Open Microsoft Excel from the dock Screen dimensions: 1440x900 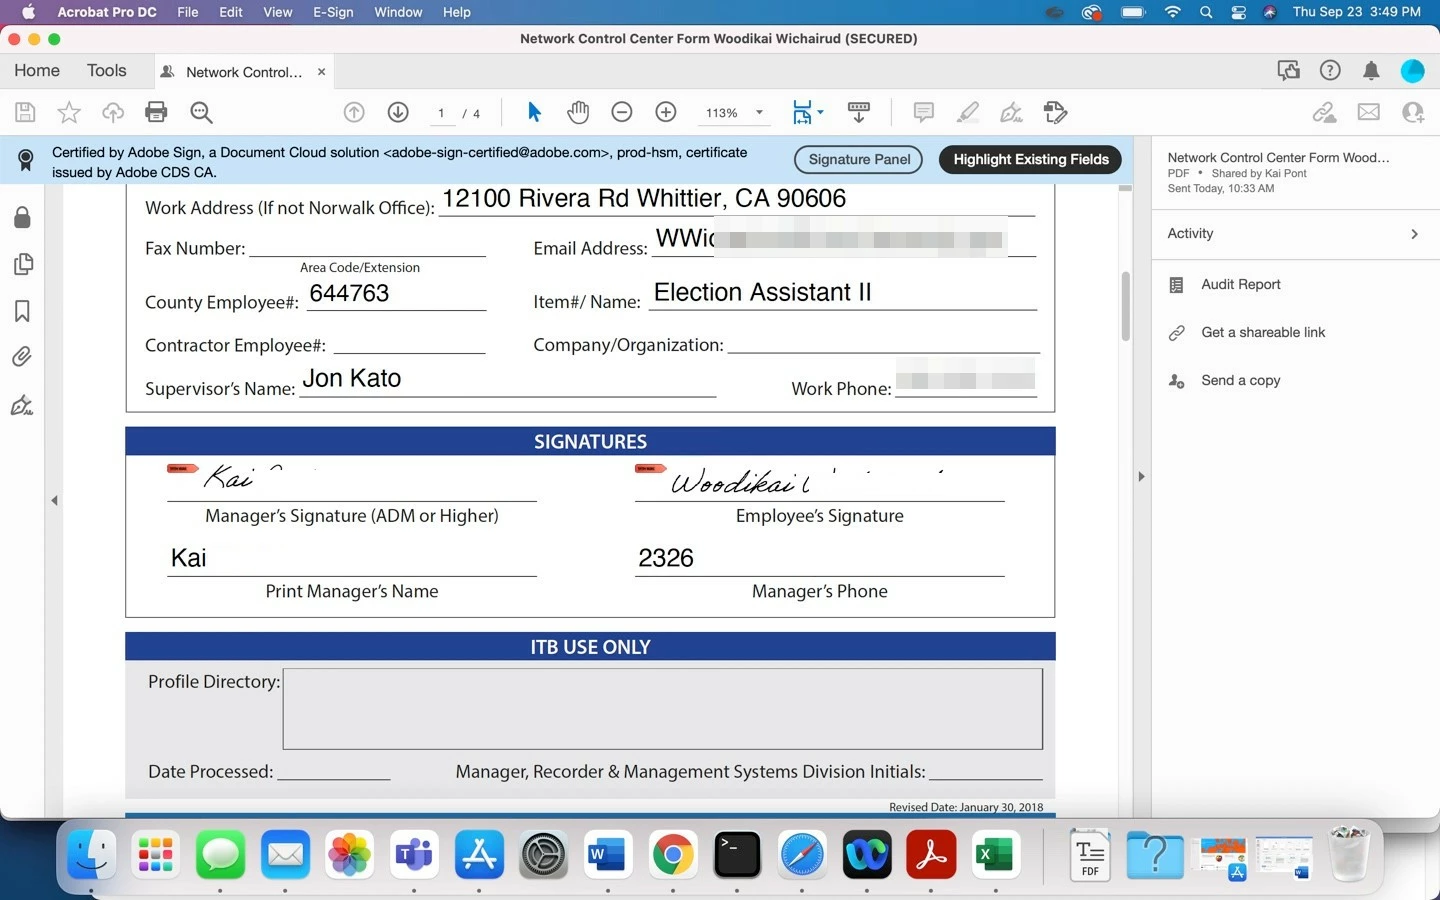[996, 855]
